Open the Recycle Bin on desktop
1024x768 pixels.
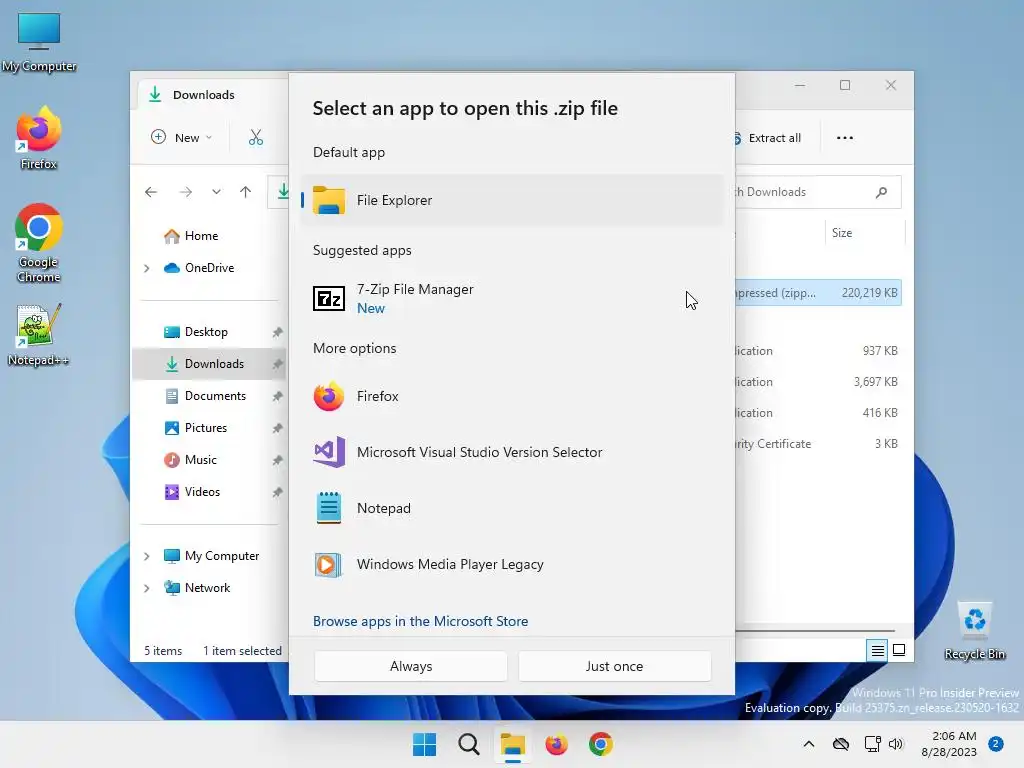tap(974, 631)
